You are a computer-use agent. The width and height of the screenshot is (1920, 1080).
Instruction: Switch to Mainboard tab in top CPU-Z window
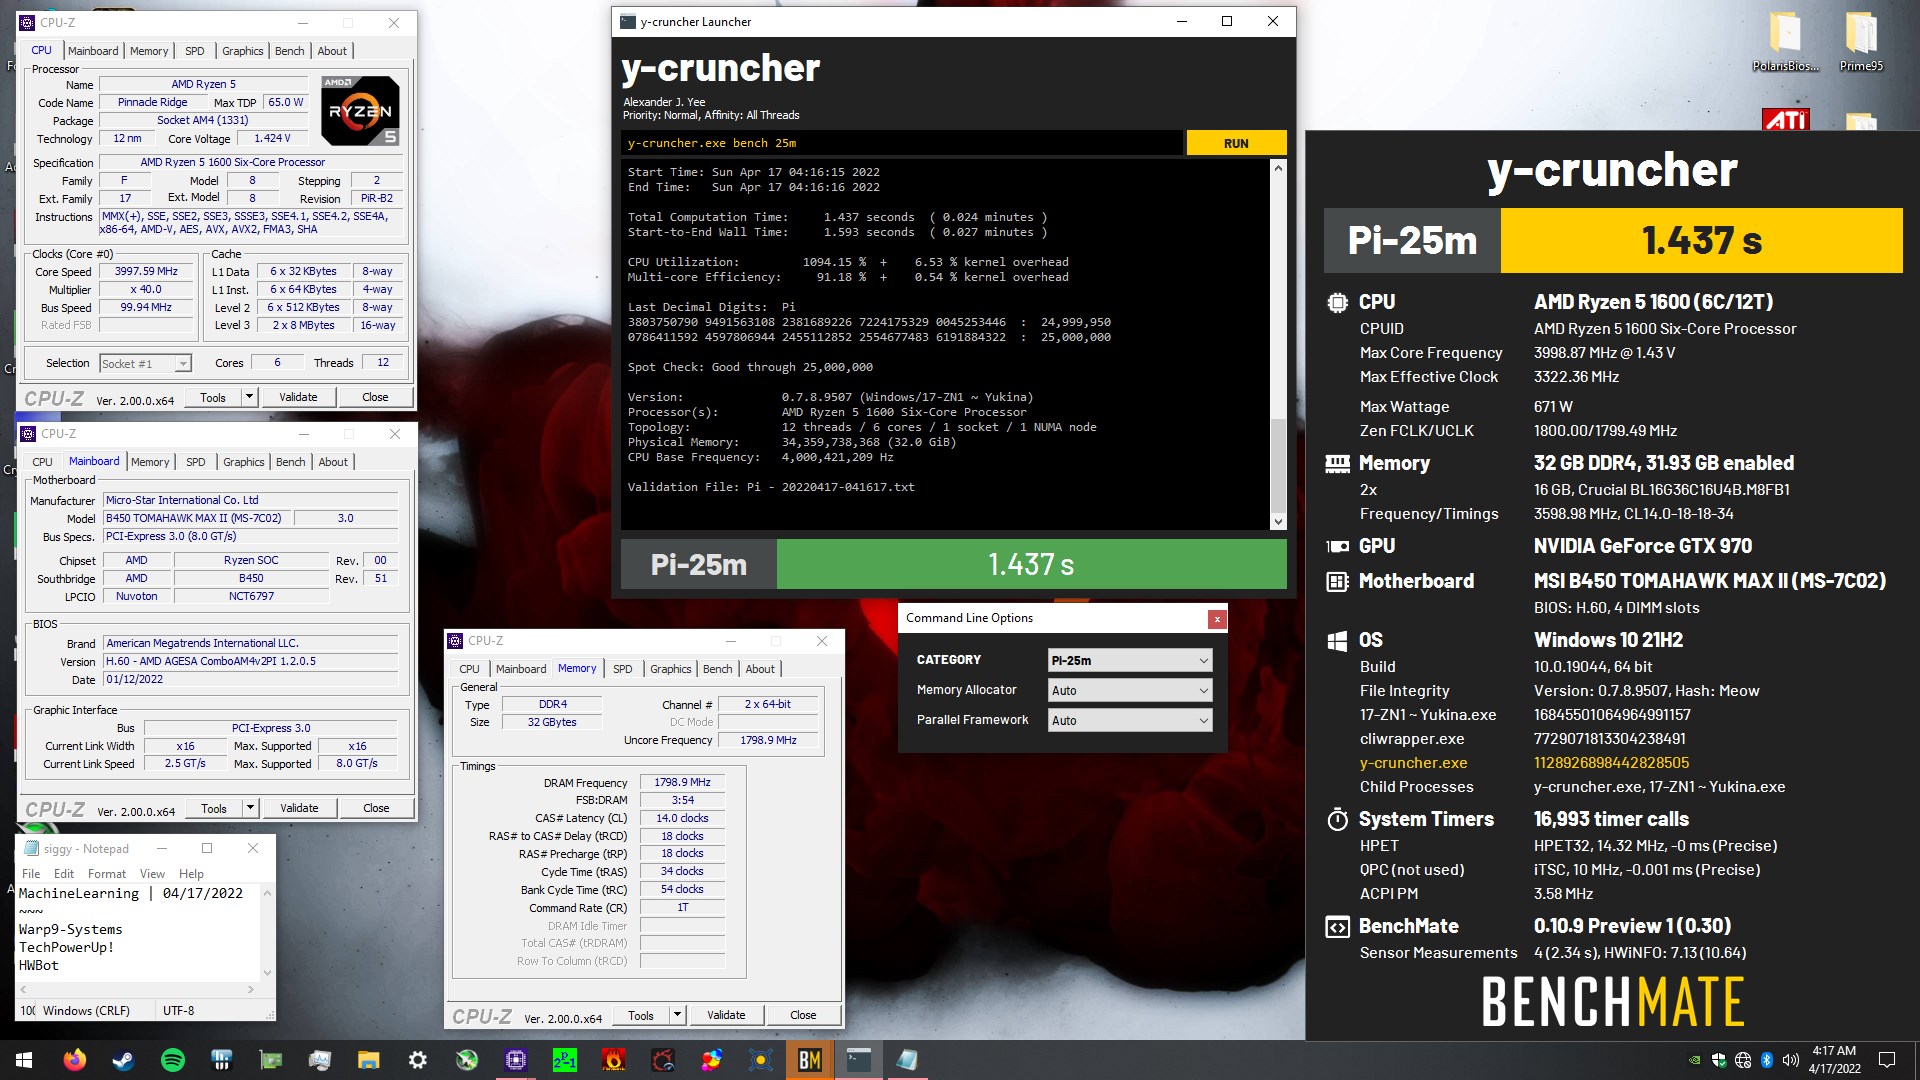(x=93, y=51)
